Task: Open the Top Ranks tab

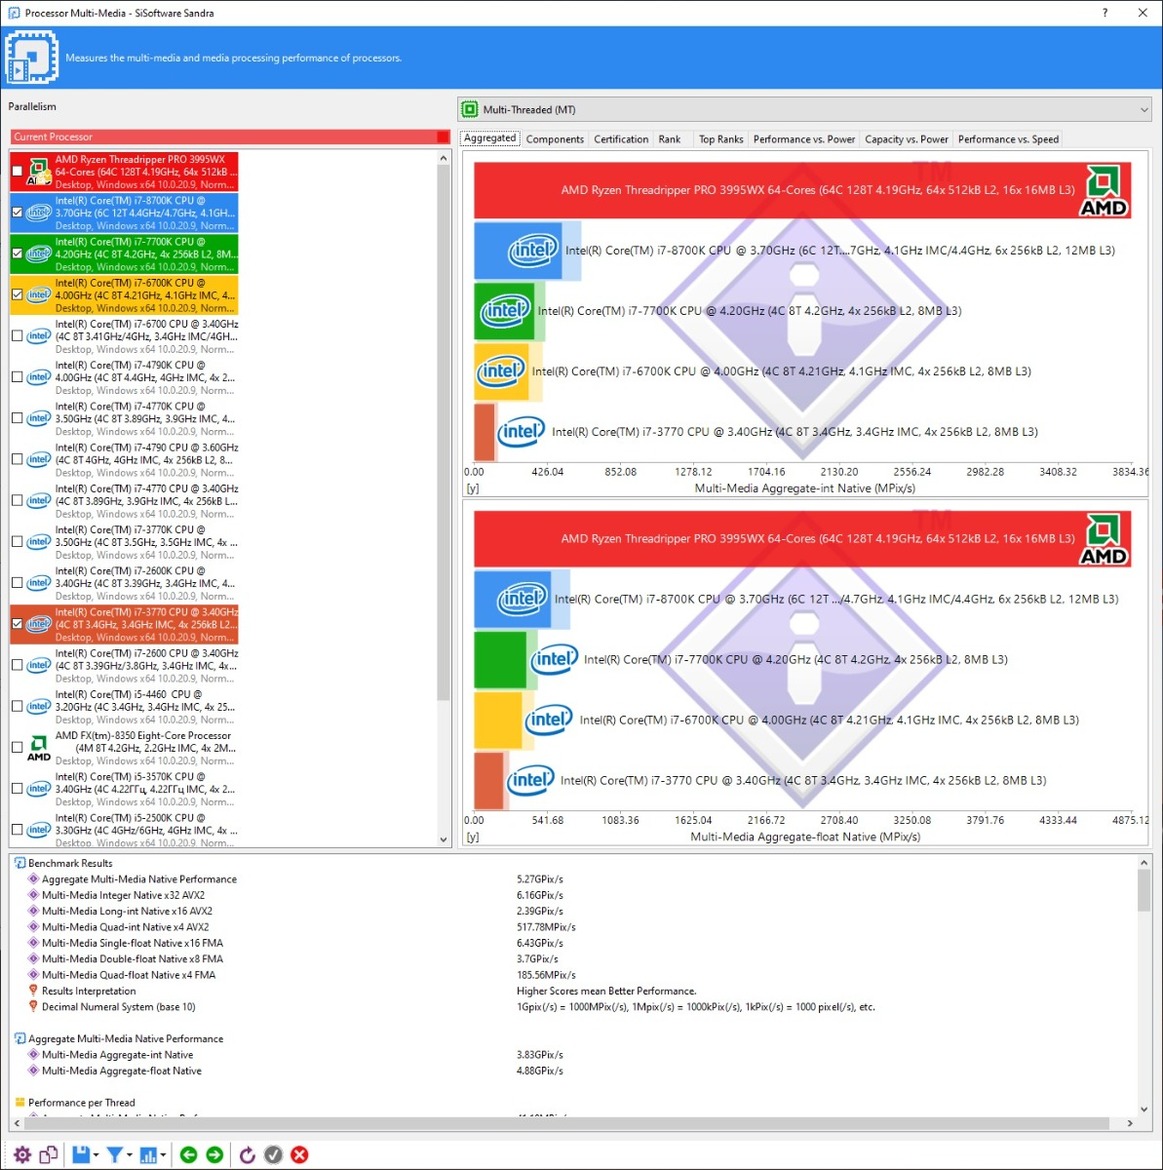Action: coord(721,139)
